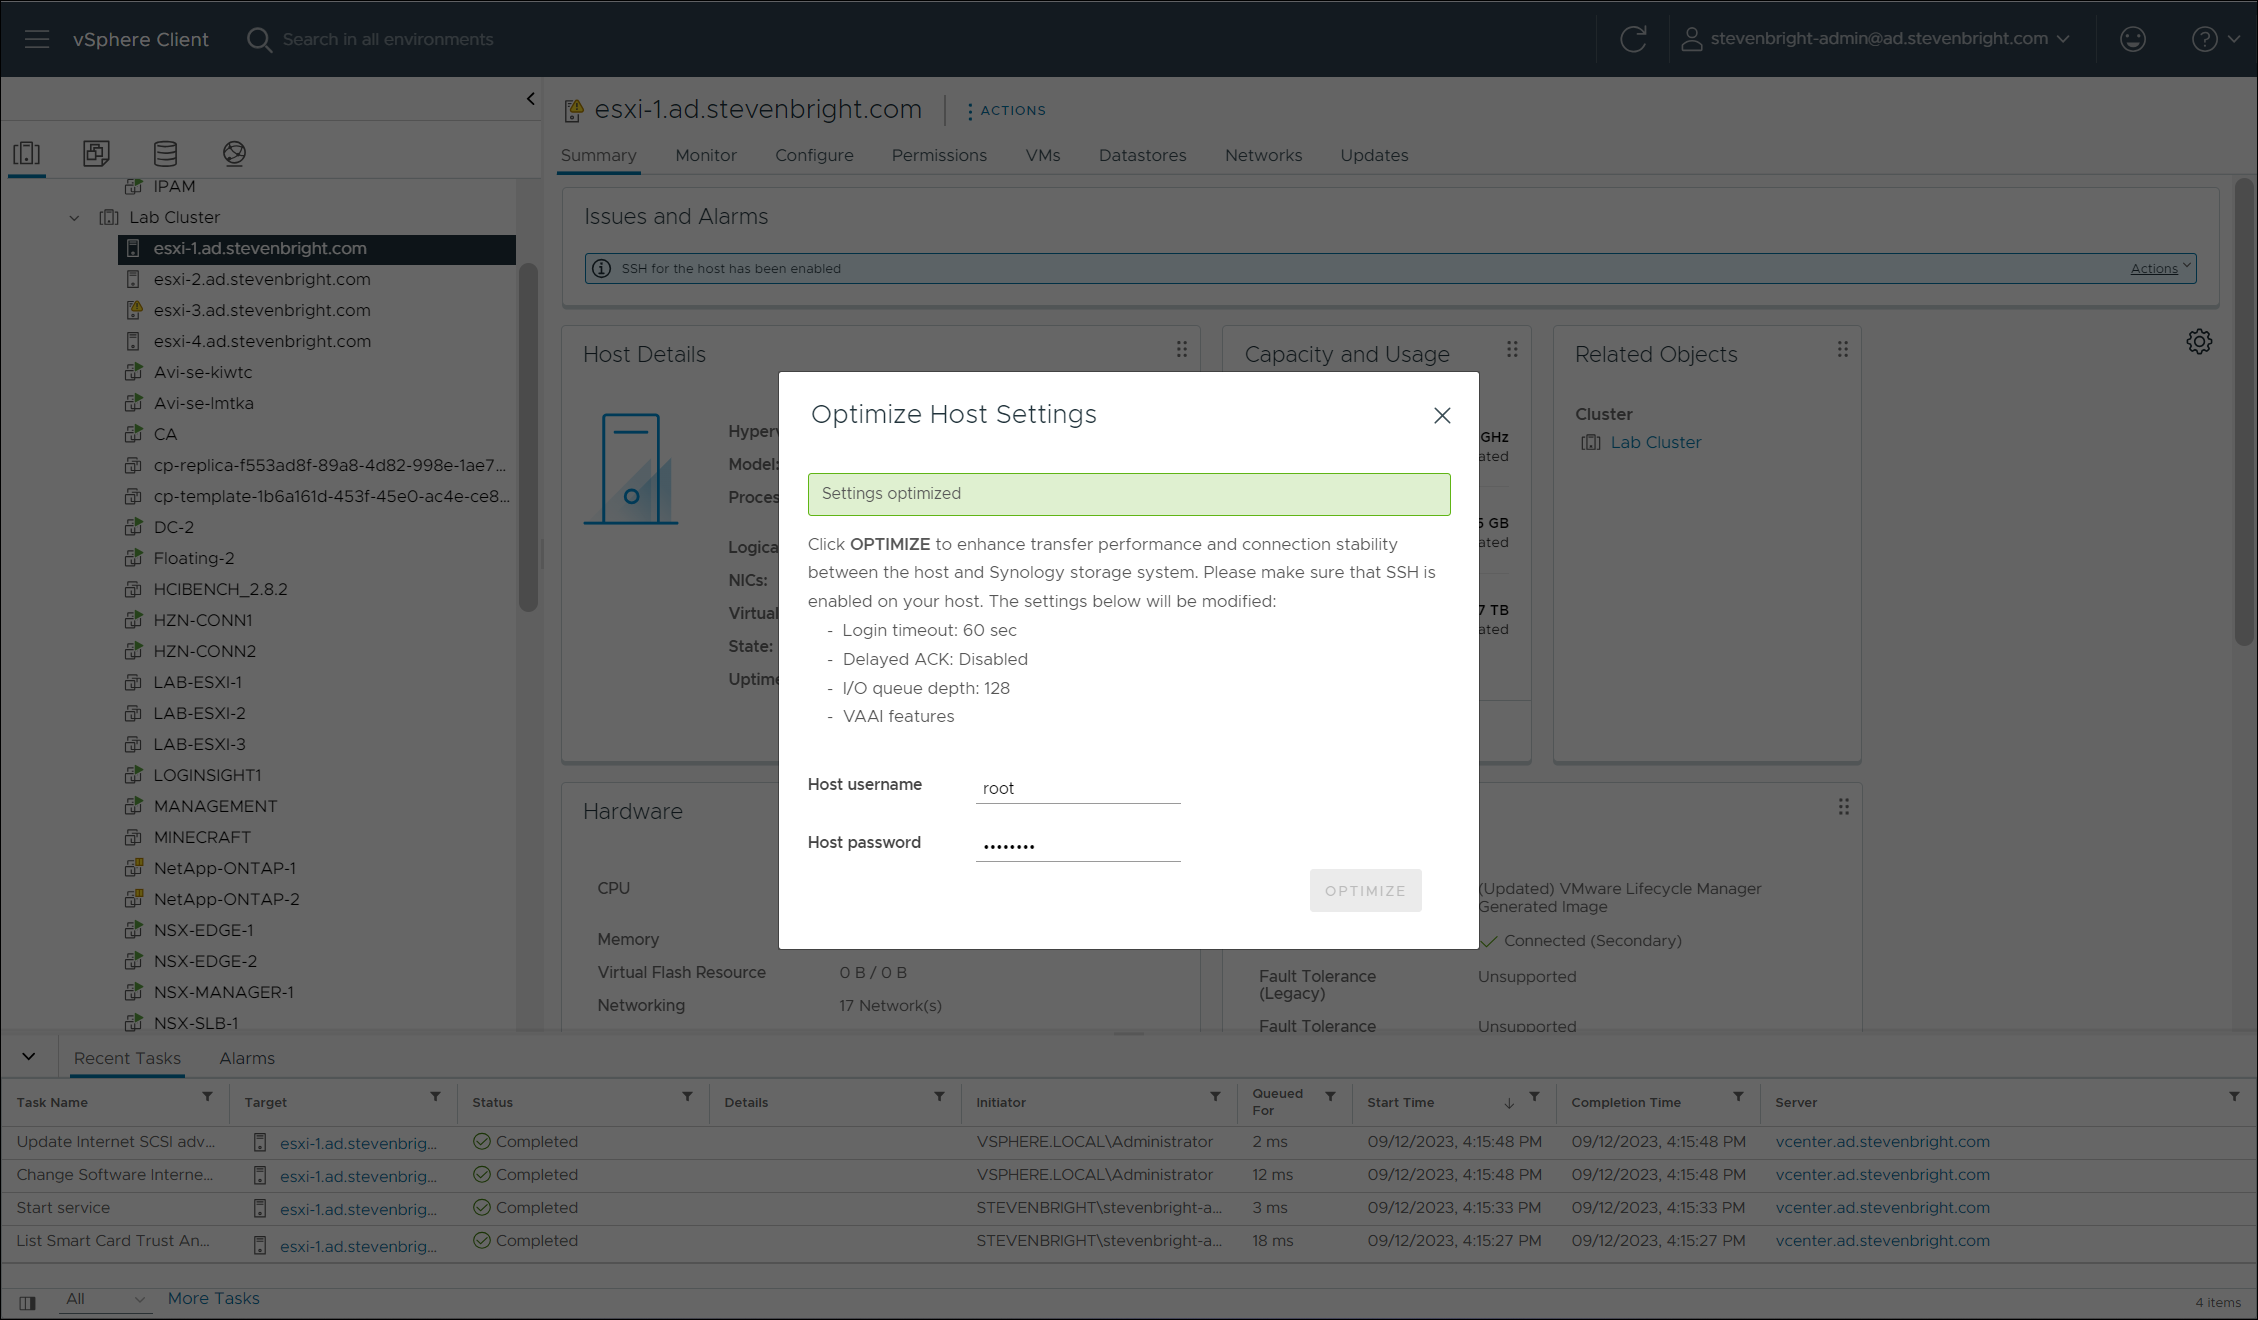The image size is (2258, 1320).
Task: Open the Storage inventory view icon
Action: 165,153
